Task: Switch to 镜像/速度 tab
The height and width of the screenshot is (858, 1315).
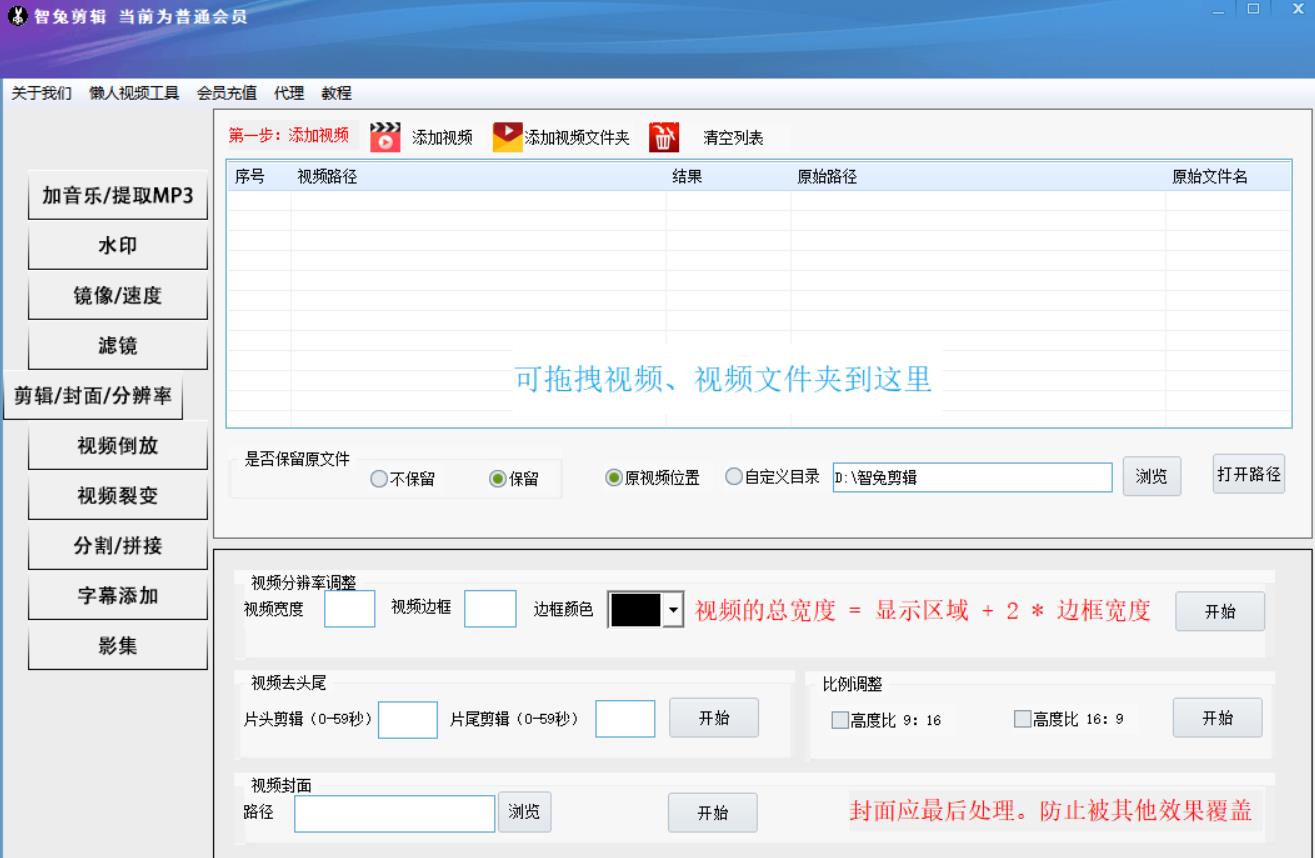Action: (x=117, y=296)
